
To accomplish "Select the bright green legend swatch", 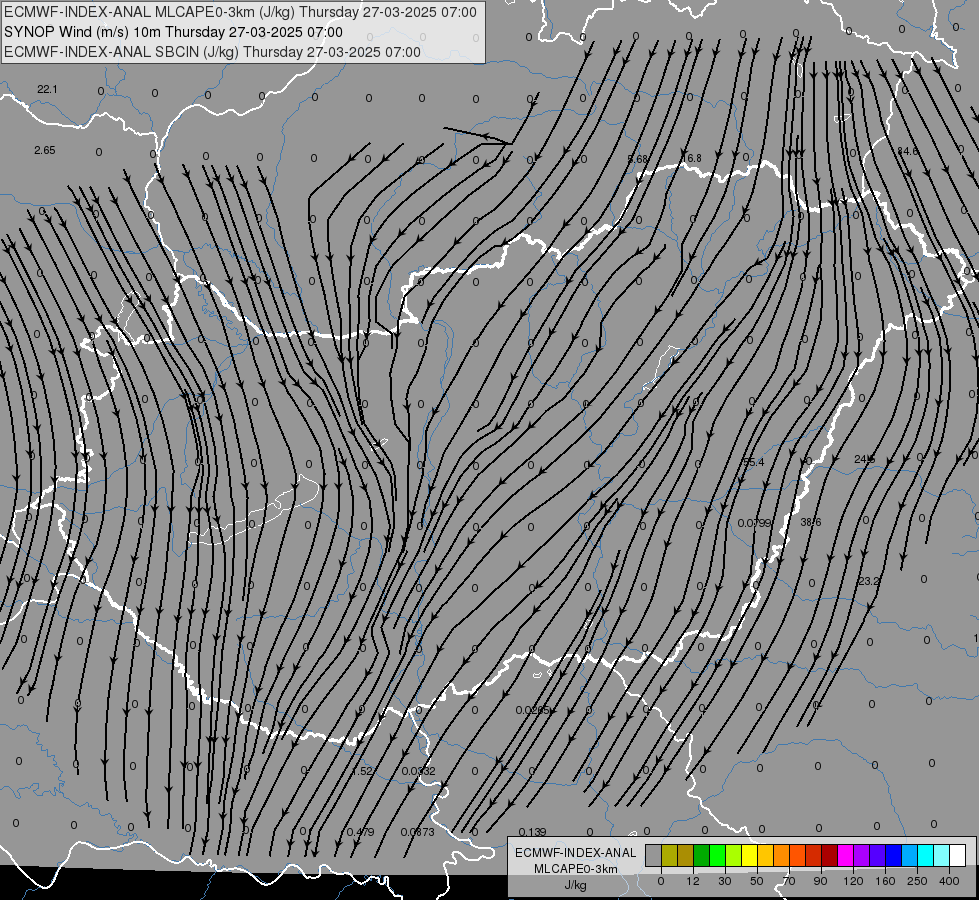I will point(718,855).
